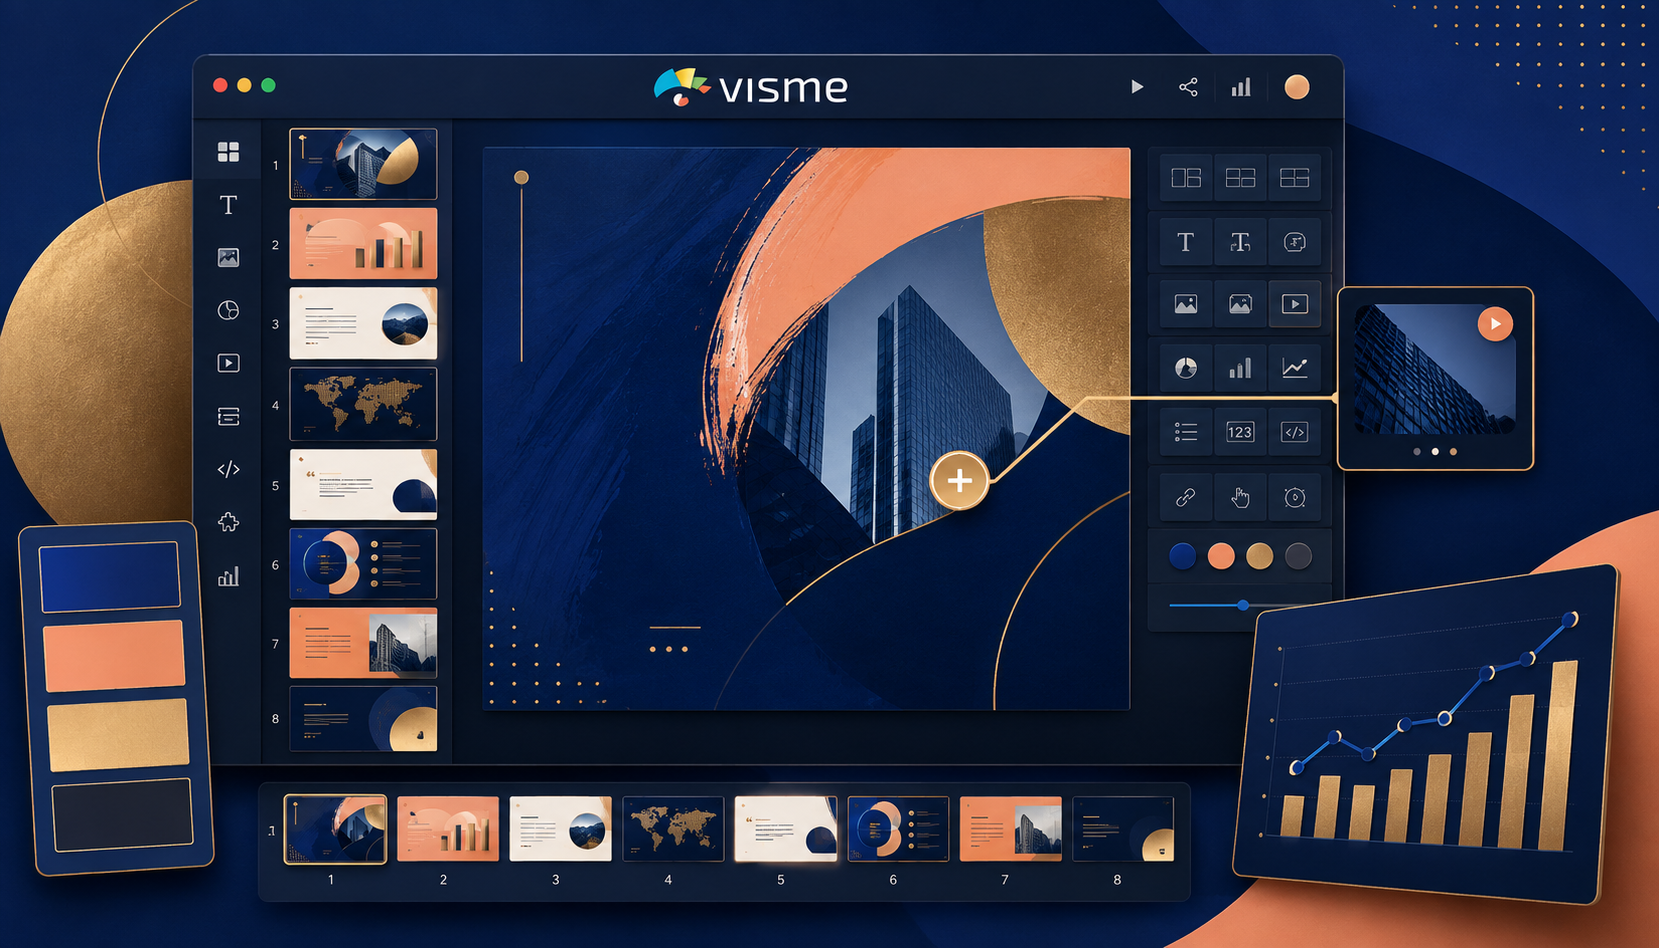Select slide 6 in the slide panel
The height and width of the screenshot is (948, 1659).
[x=363, y=564]
